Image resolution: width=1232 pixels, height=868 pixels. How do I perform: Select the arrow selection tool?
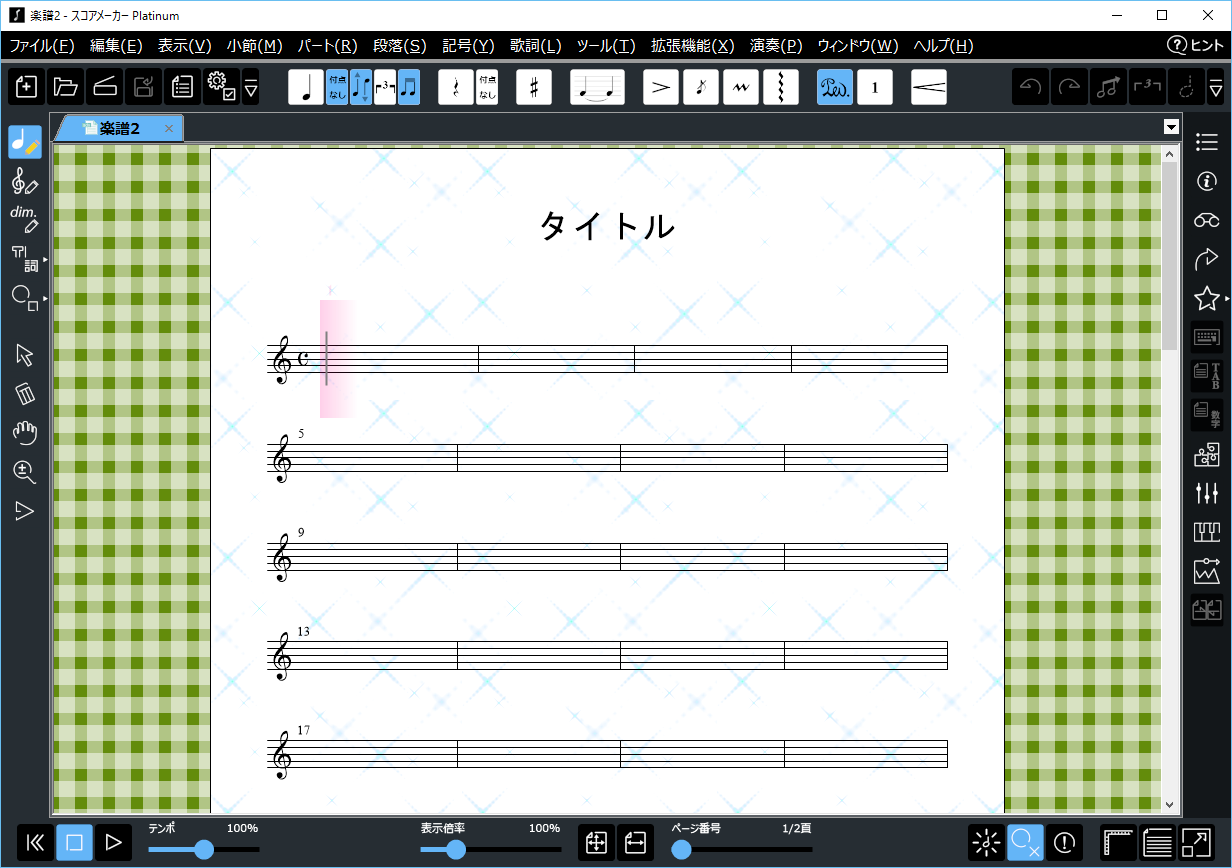coord(25,356)
